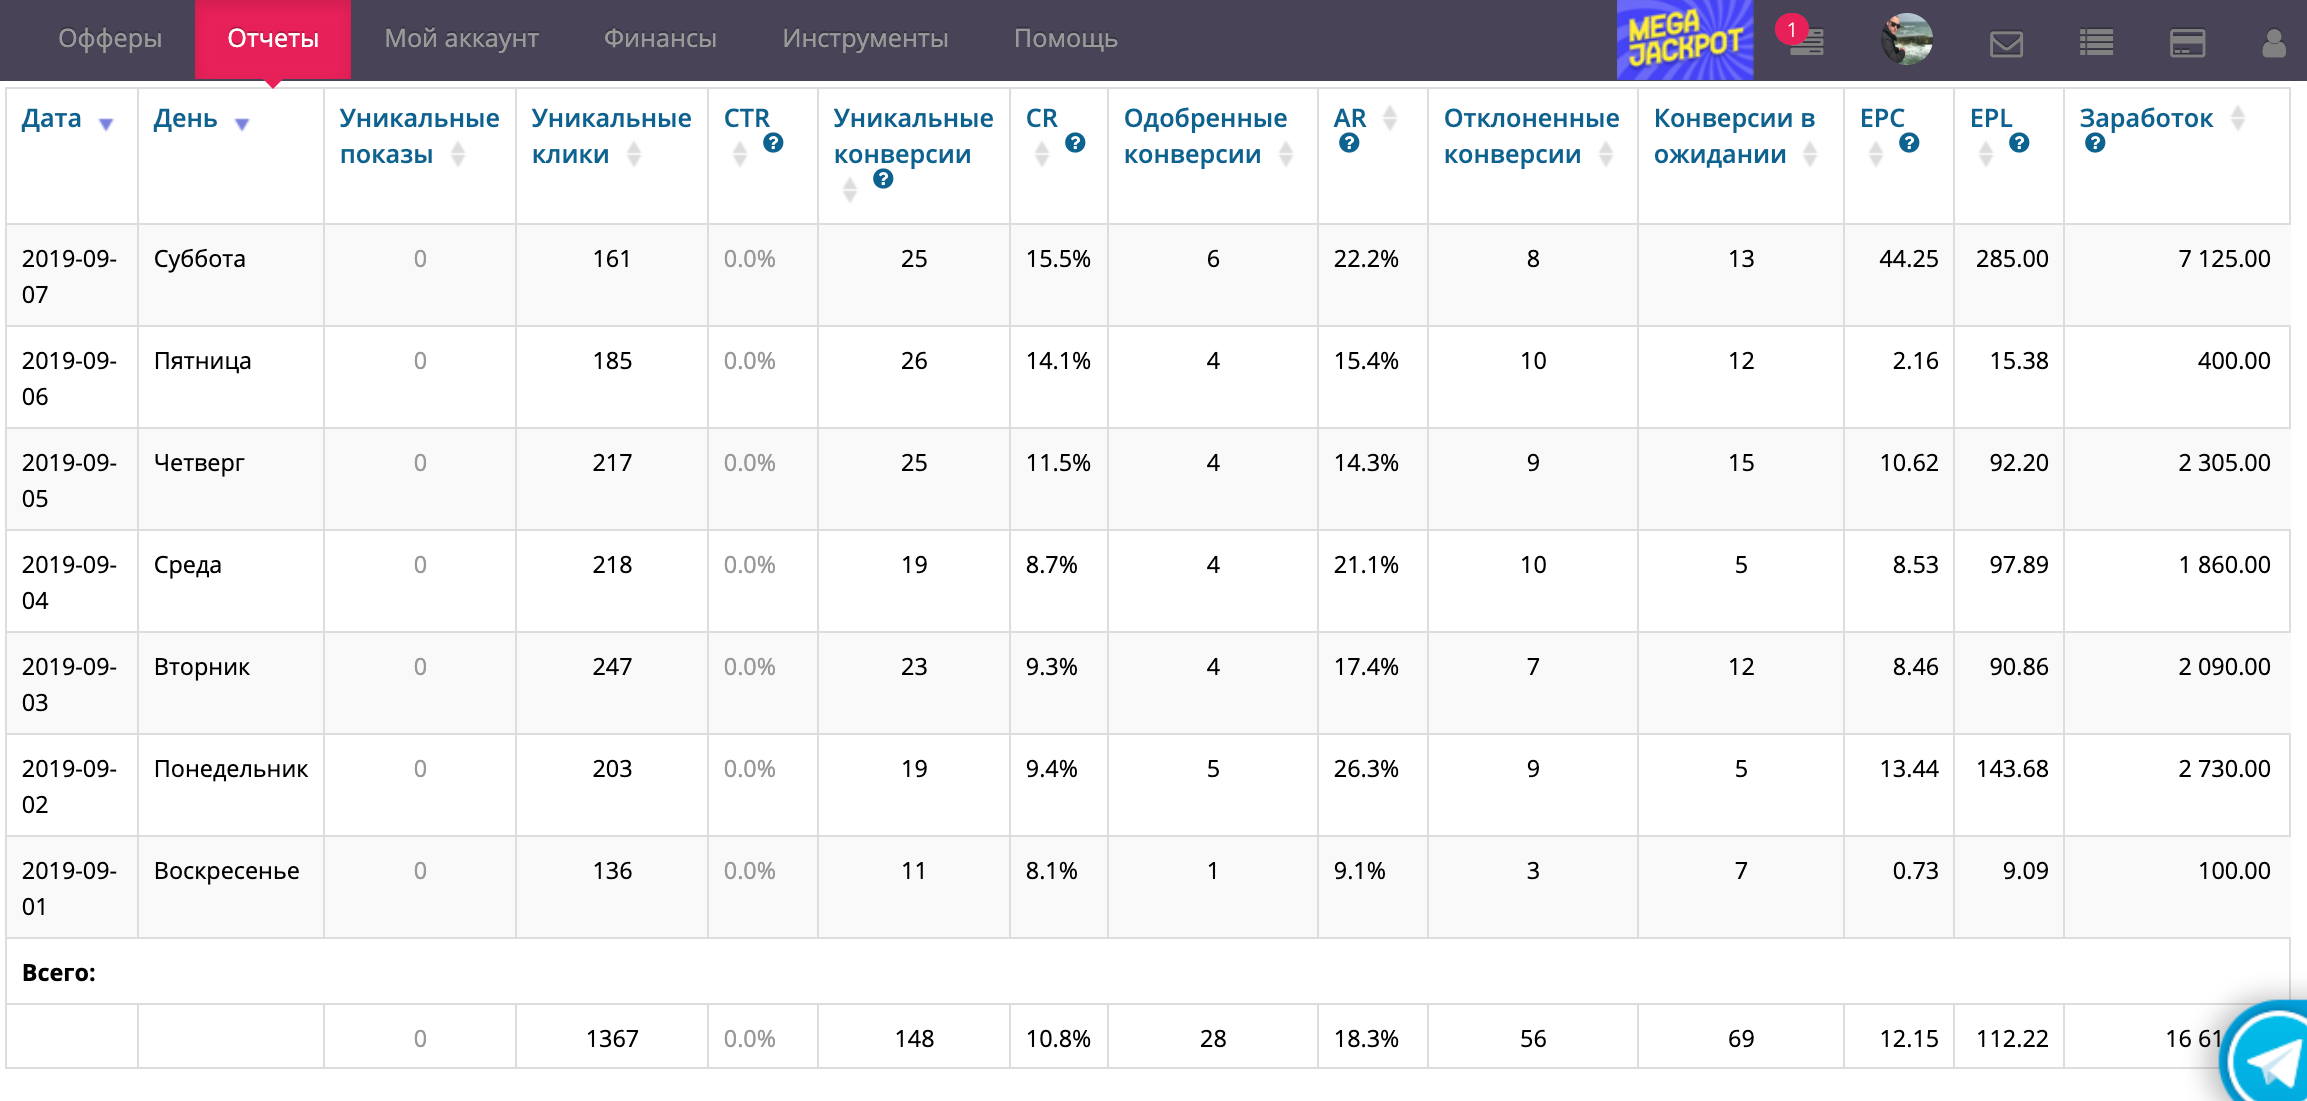Screen dimensions: 2307x1101
Task: Open the Финансы menu
Action: pyautogui.click(x=660, y=38)
